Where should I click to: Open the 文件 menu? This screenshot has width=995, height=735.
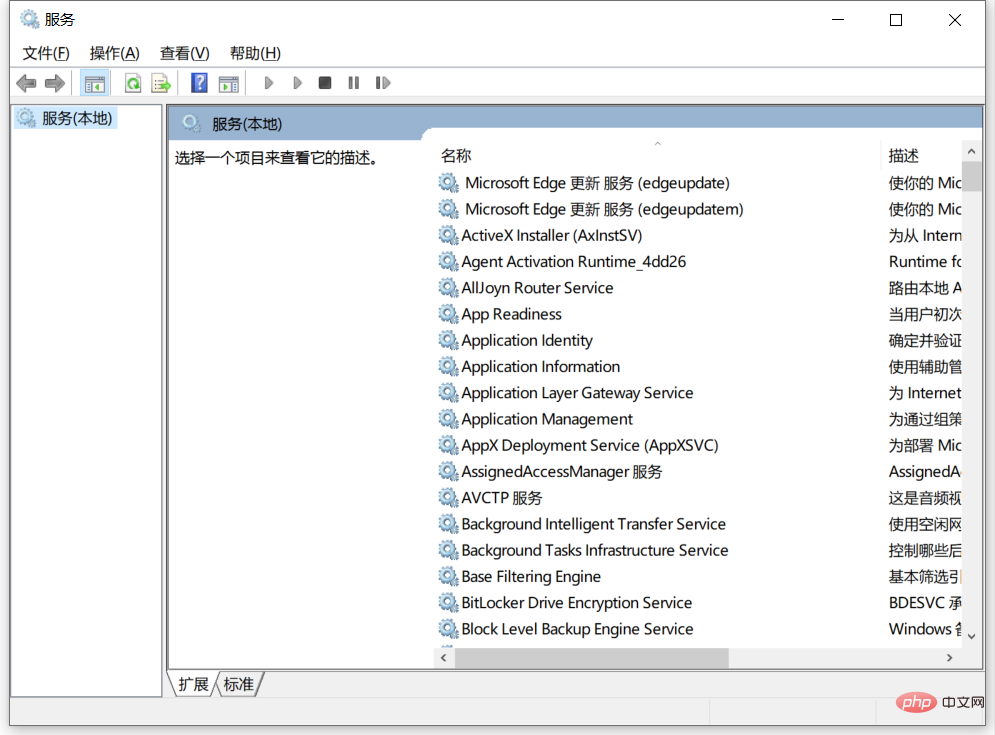(44, 52)
